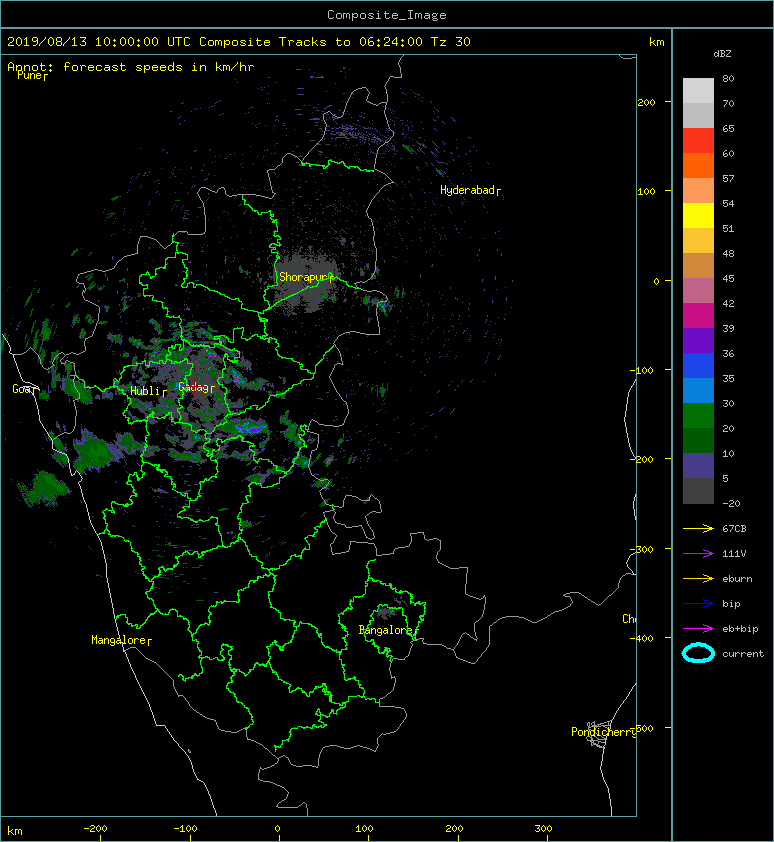
Task: Click the '100' tick on vertical axis
Action: tap(646, 191)
